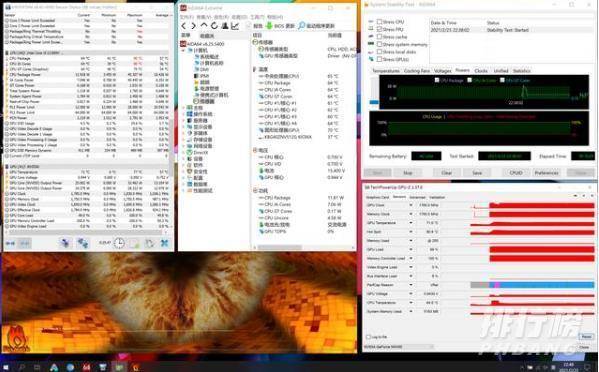Click Clear button in stability test
The width and height of the screenshot is (599, 372).
tap(447, 173)
